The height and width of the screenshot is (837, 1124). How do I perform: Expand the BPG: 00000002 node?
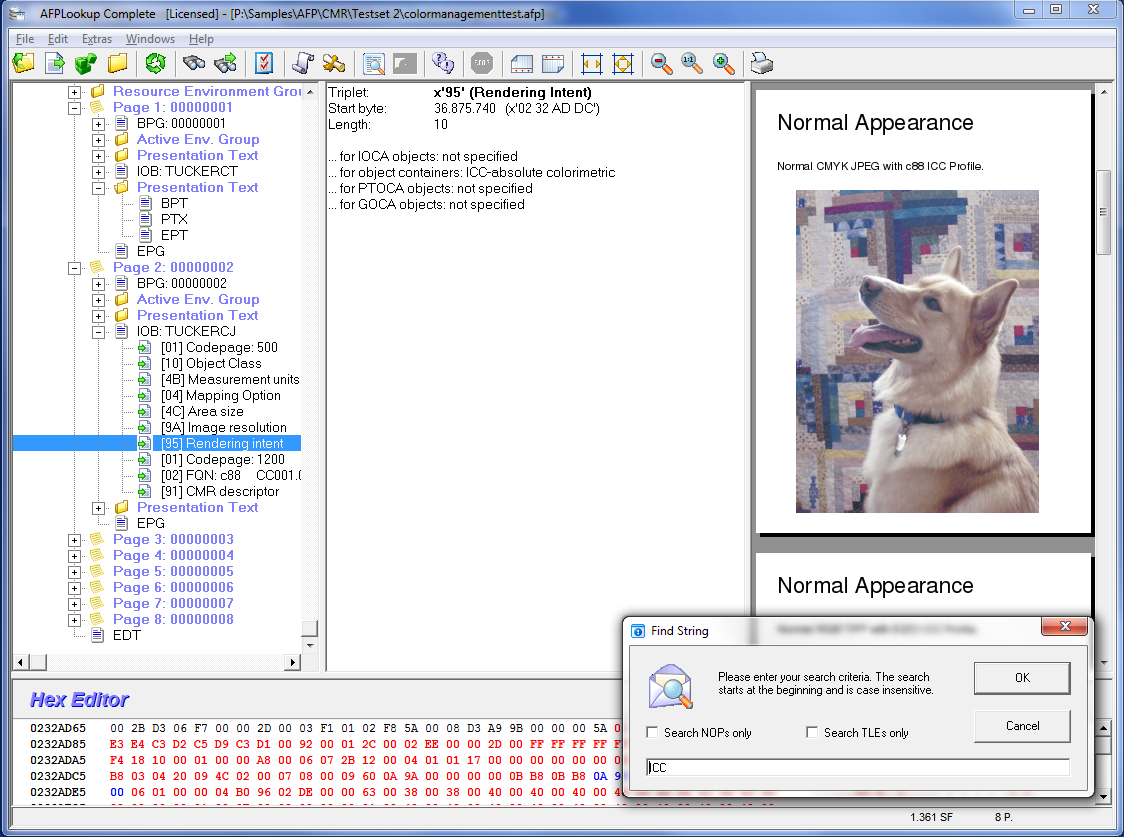tap(98, 284)
